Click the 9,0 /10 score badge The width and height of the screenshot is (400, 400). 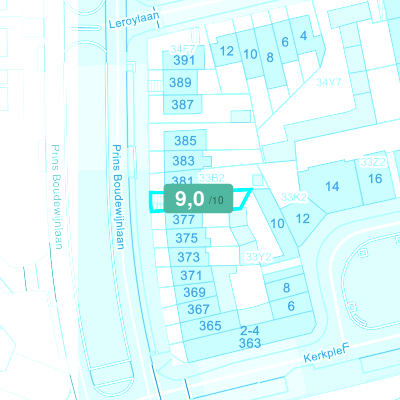[198, 198]
